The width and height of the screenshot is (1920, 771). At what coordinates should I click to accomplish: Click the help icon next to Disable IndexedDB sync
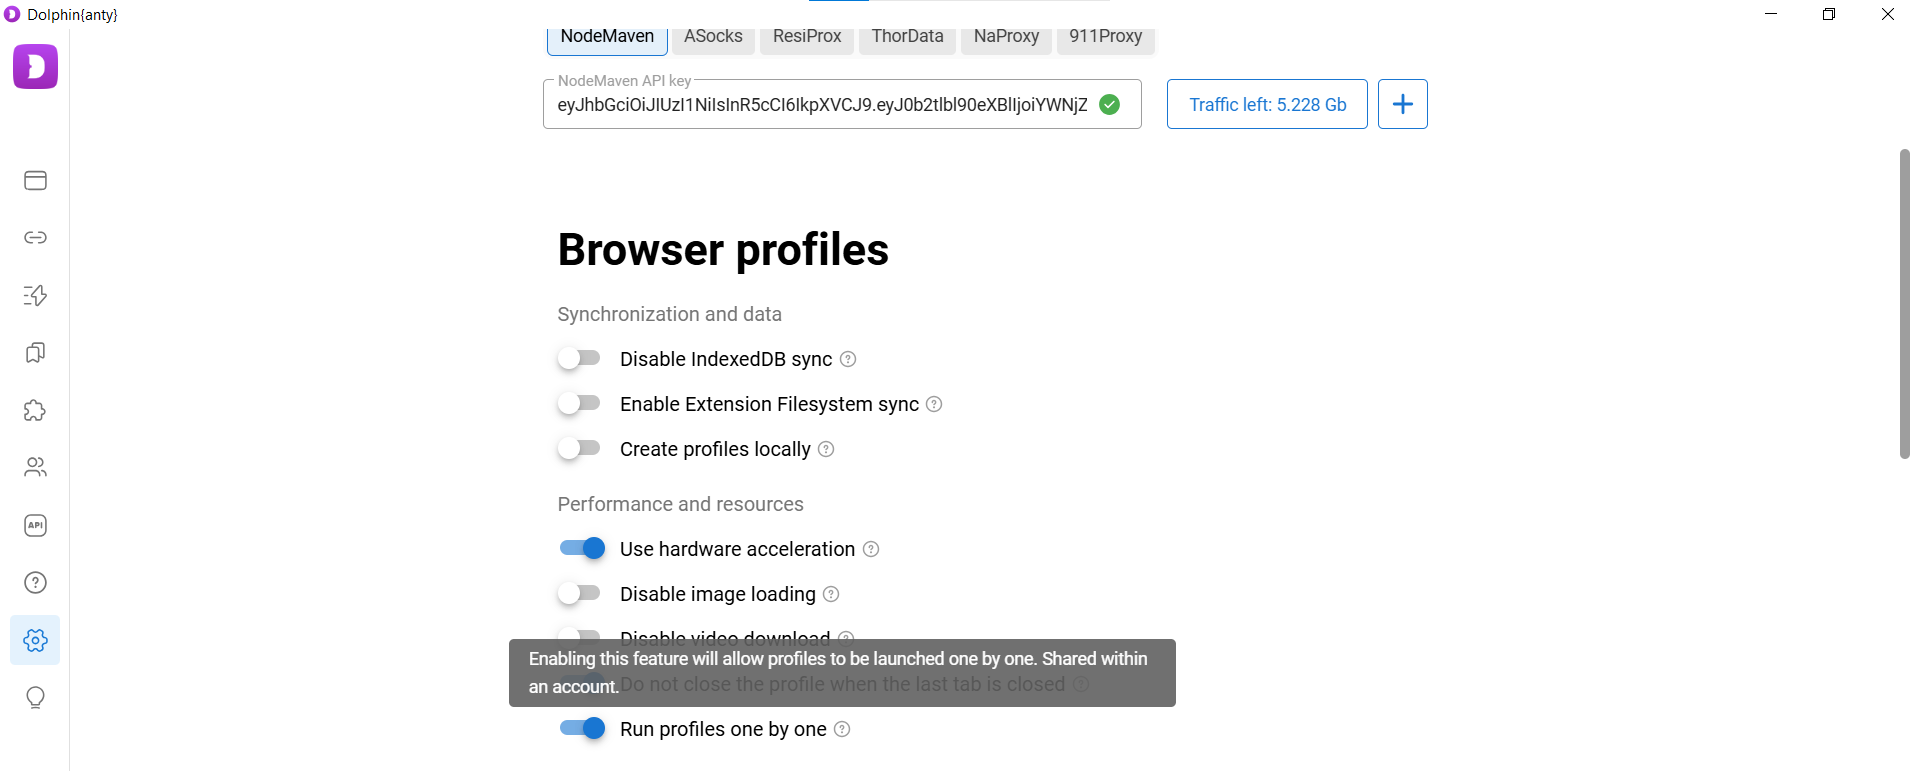848,359
